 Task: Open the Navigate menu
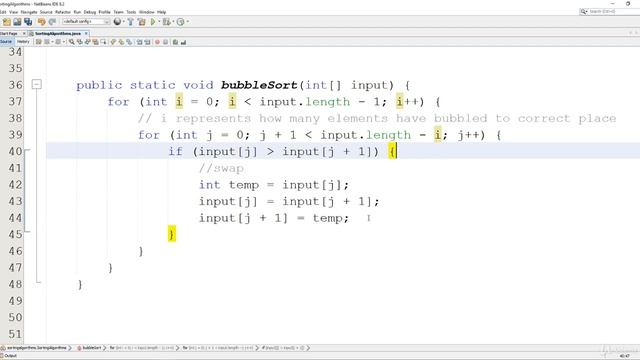click(x=29, y=12)
